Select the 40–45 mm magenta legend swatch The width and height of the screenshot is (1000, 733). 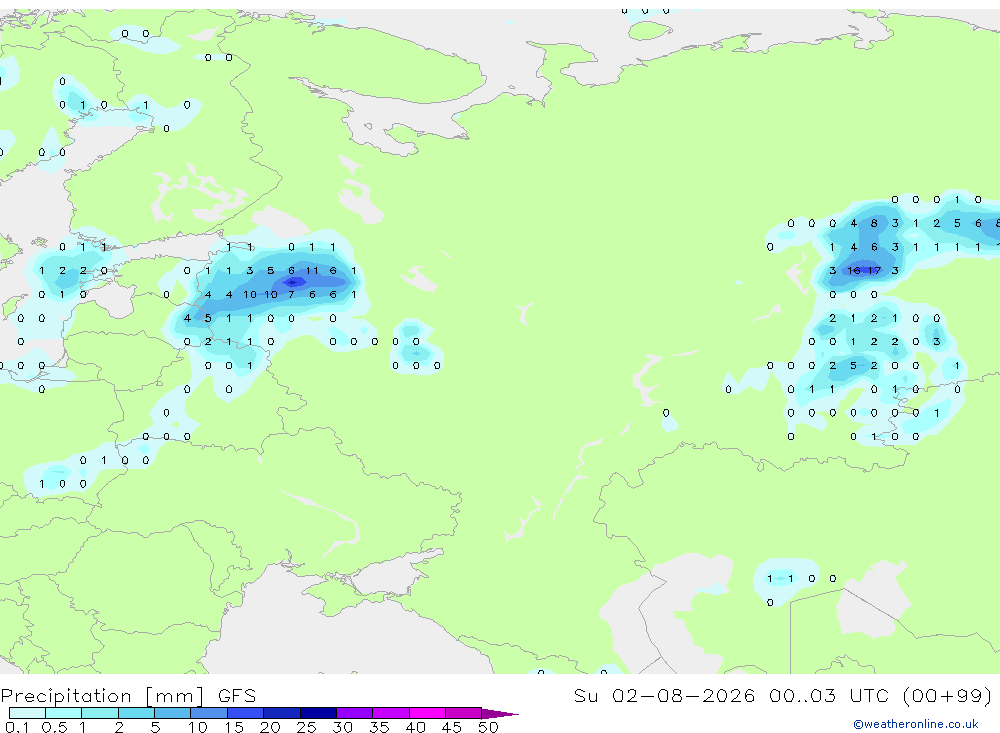pyautogui.click(x=427, y=713)
